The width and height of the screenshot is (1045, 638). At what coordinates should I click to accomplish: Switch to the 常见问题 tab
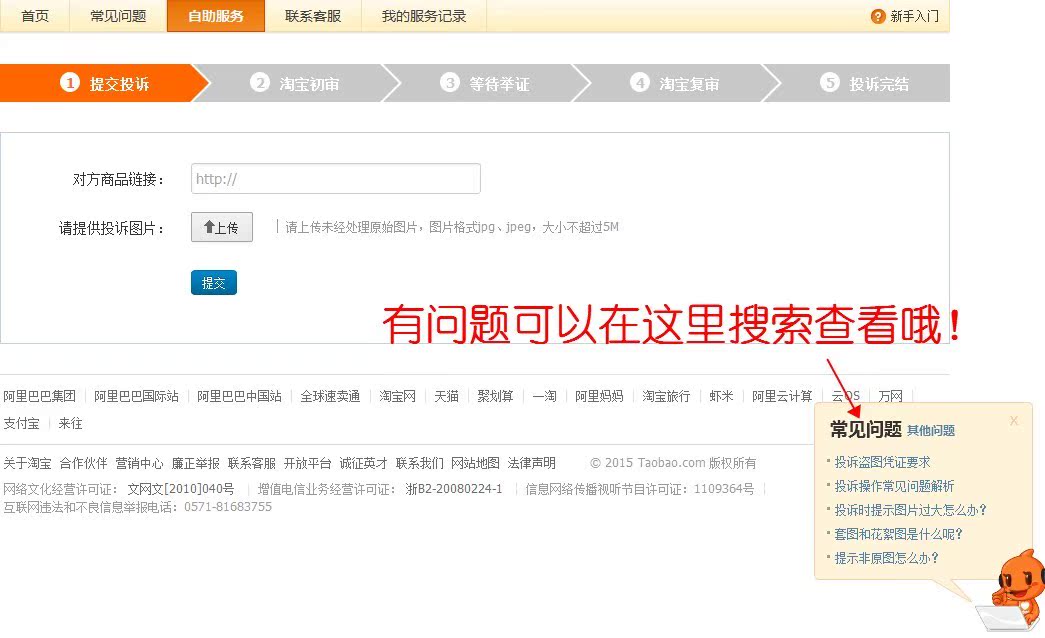point(118,16)
